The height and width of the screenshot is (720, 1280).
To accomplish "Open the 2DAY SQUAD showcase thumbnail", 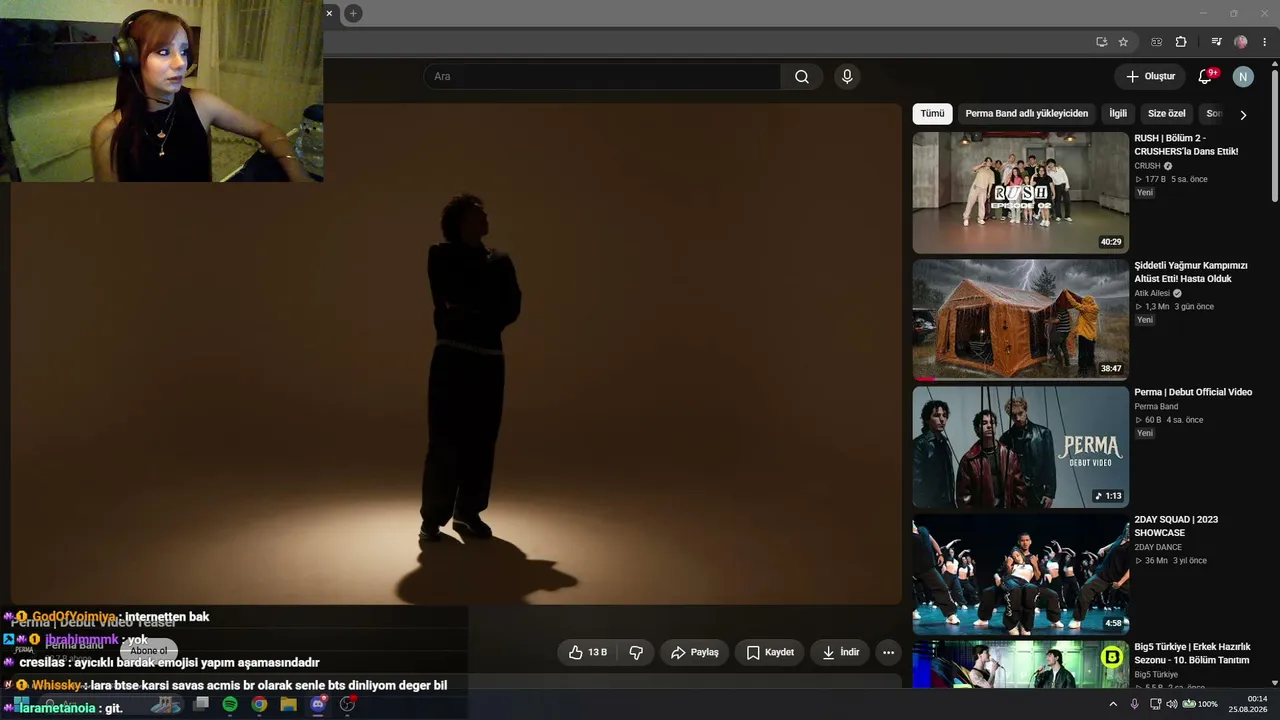I will tap(1020, 574).
